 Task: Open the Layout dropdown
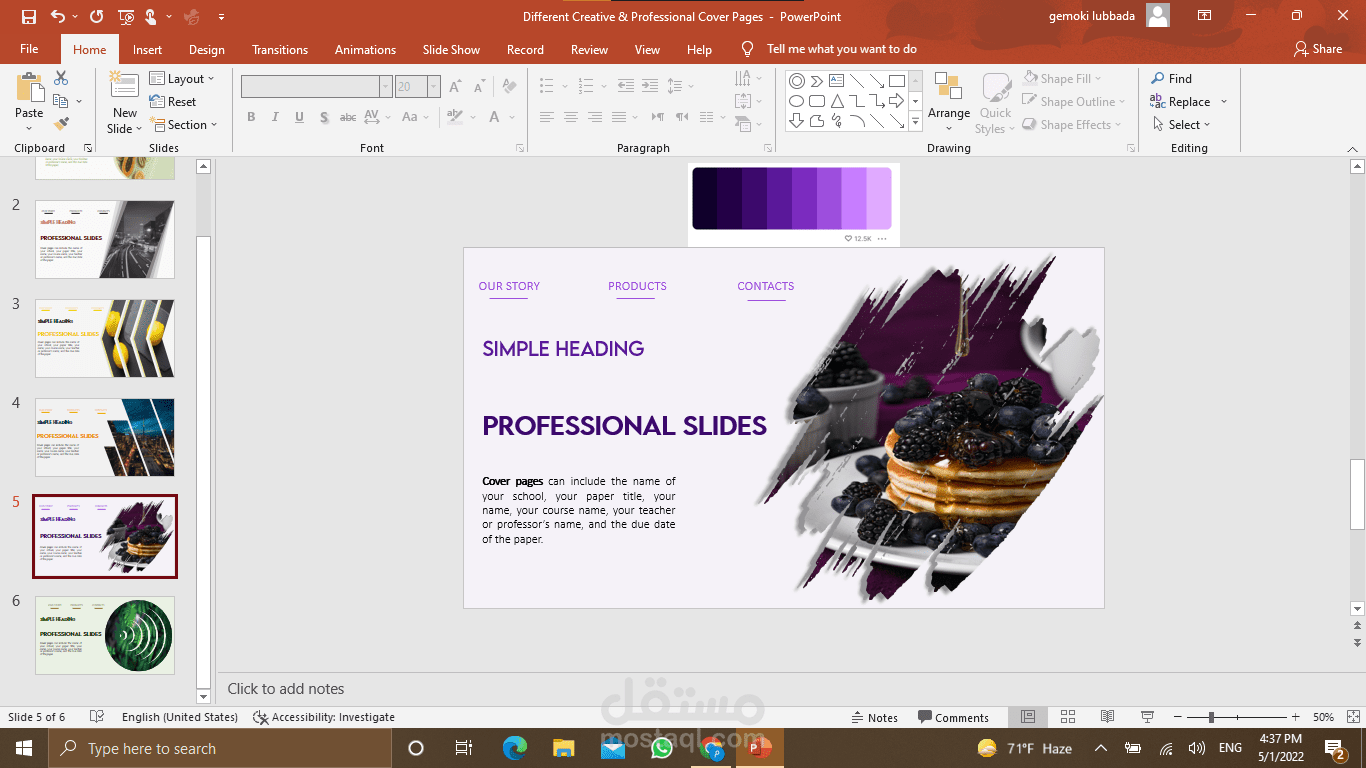tap(180, 79)
